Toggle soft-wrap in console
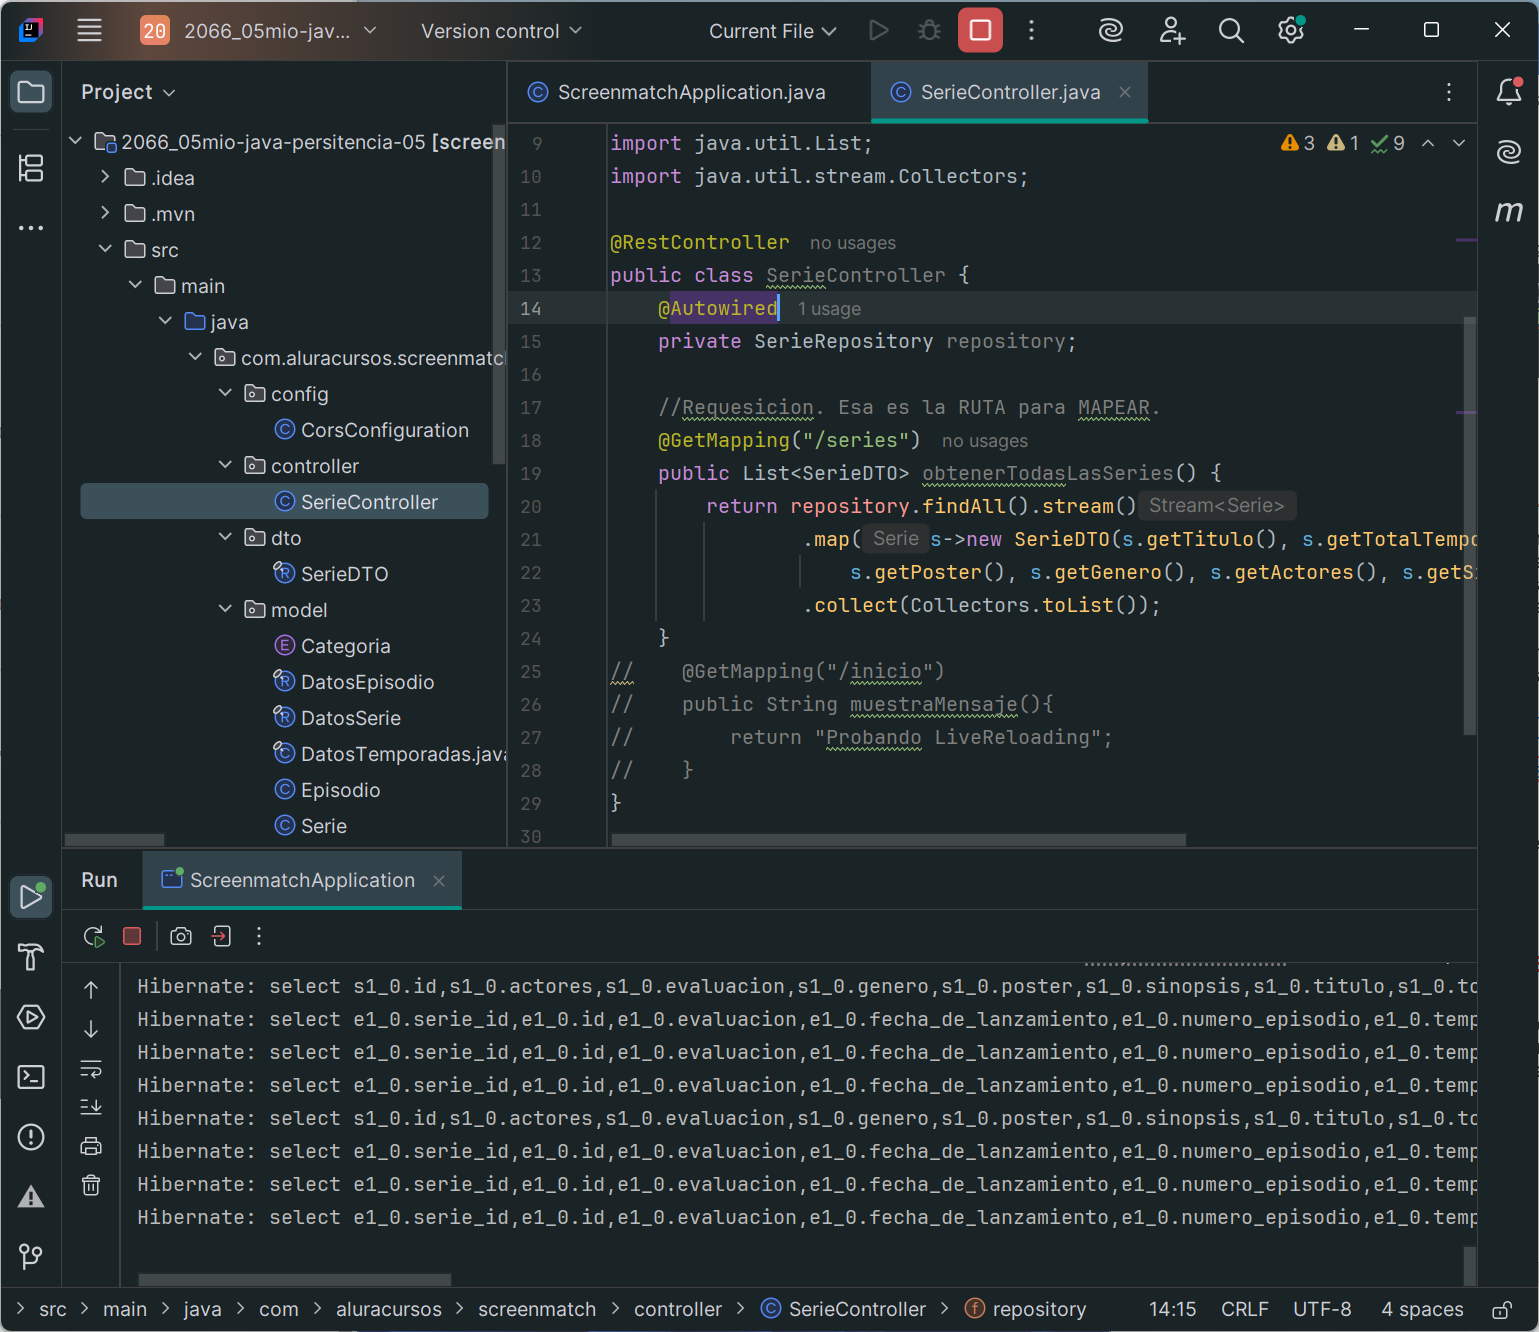This screenshot has height=1332, width=1539. (x=91, y=1069)
